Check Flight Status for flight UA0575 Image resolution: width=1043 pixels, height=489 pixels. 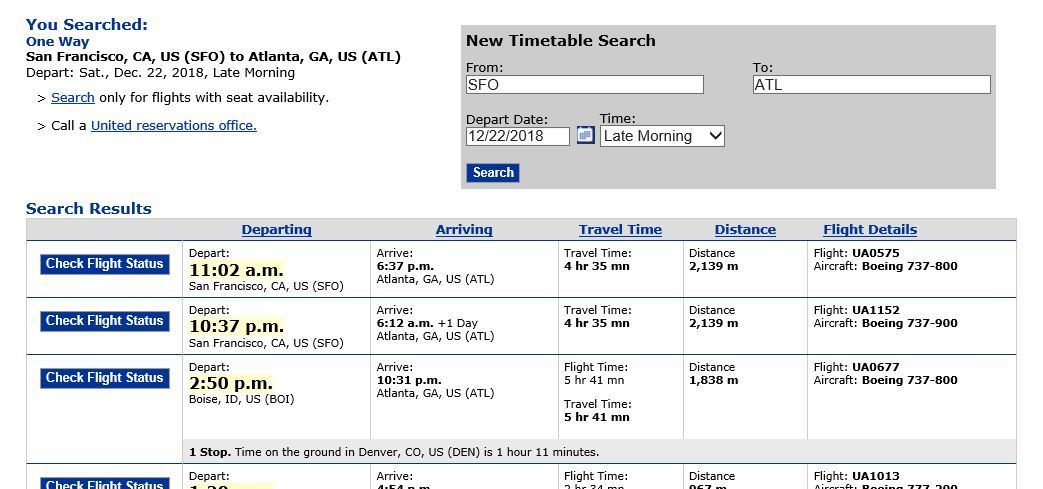(104, 264)
